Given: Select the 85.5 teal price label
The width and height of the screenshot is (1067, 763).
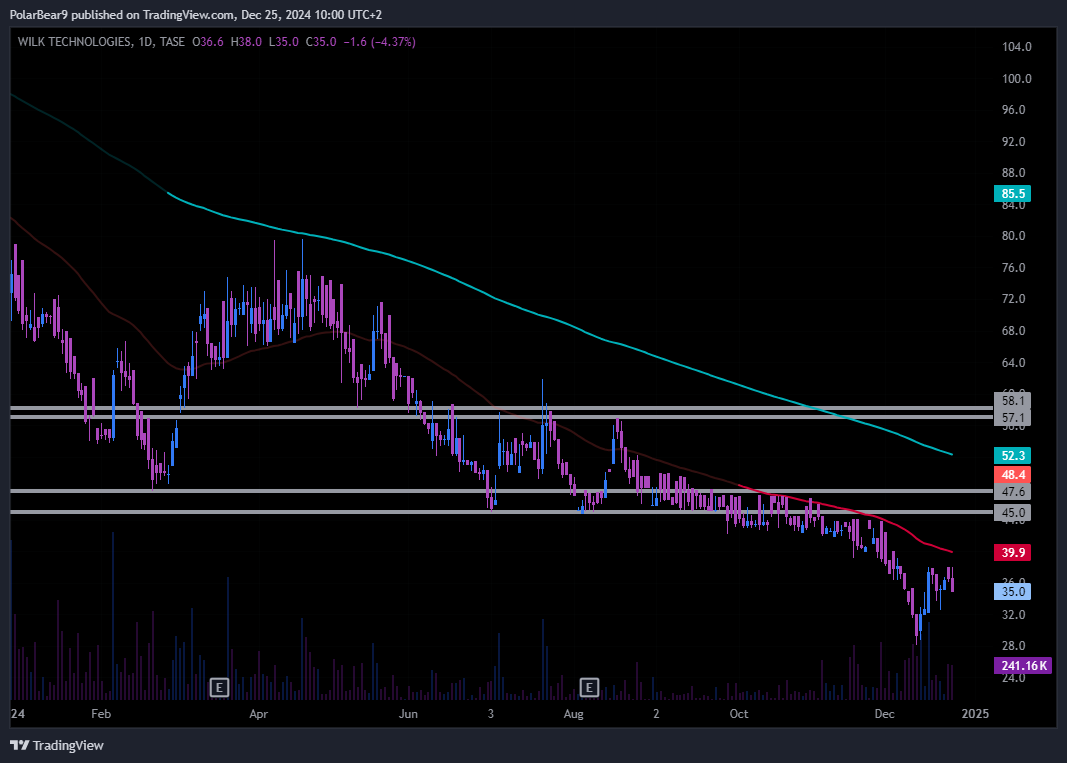Looking at the screenshot, I should (1013, 194).
